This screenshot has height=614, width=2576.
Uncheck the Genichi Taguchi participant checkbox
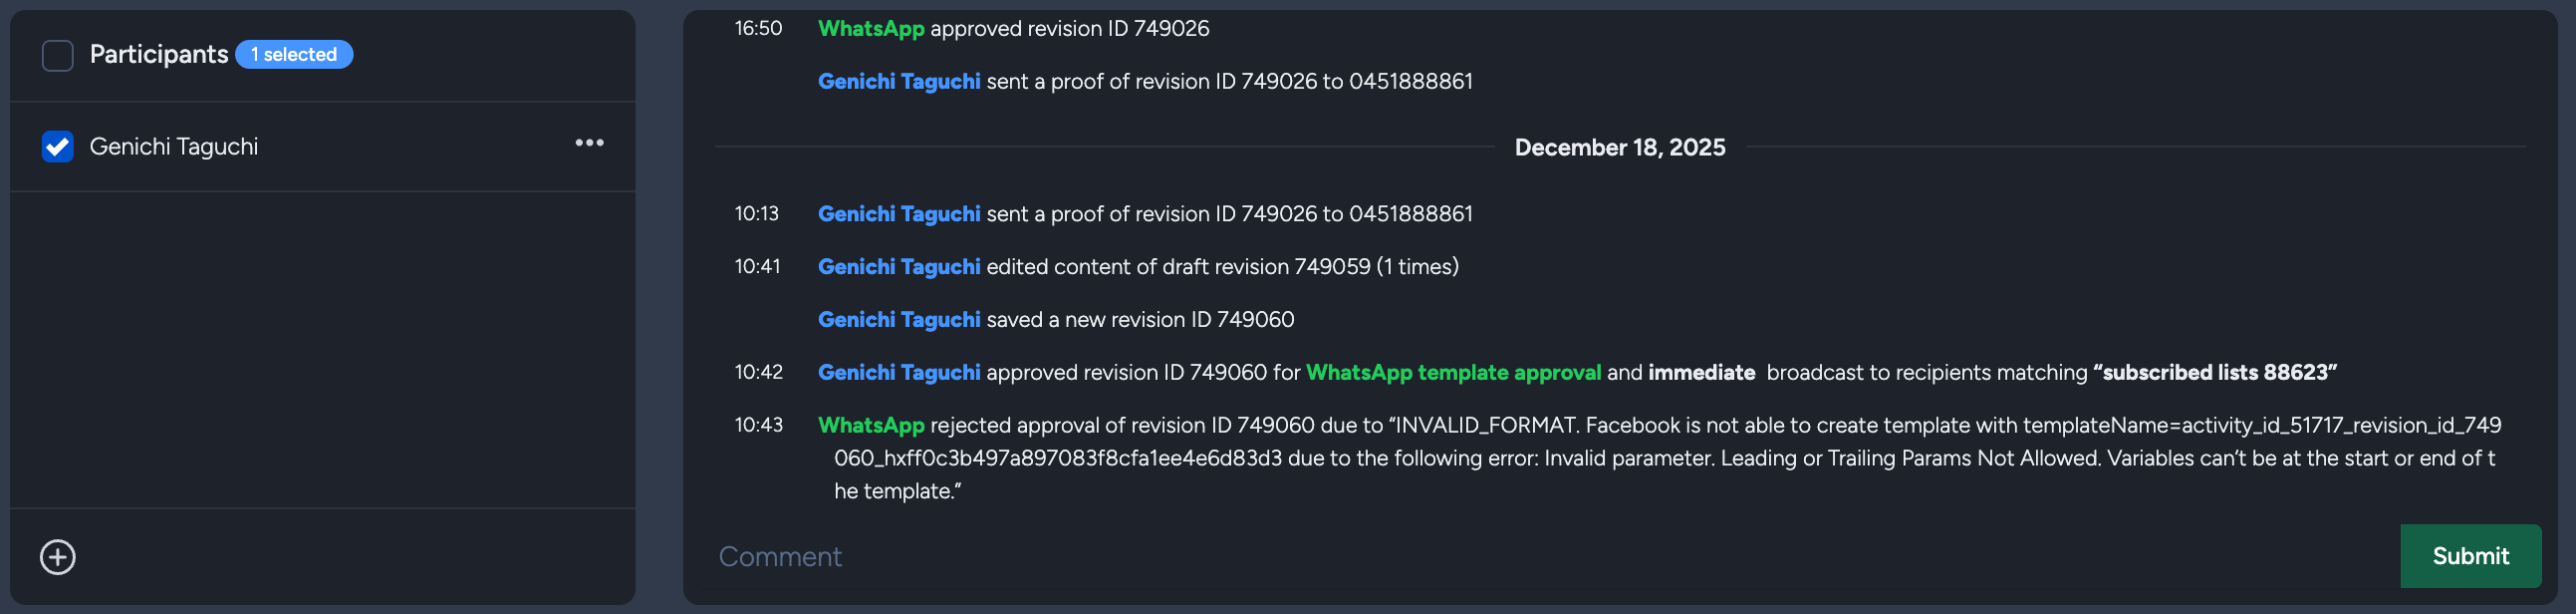58,147
